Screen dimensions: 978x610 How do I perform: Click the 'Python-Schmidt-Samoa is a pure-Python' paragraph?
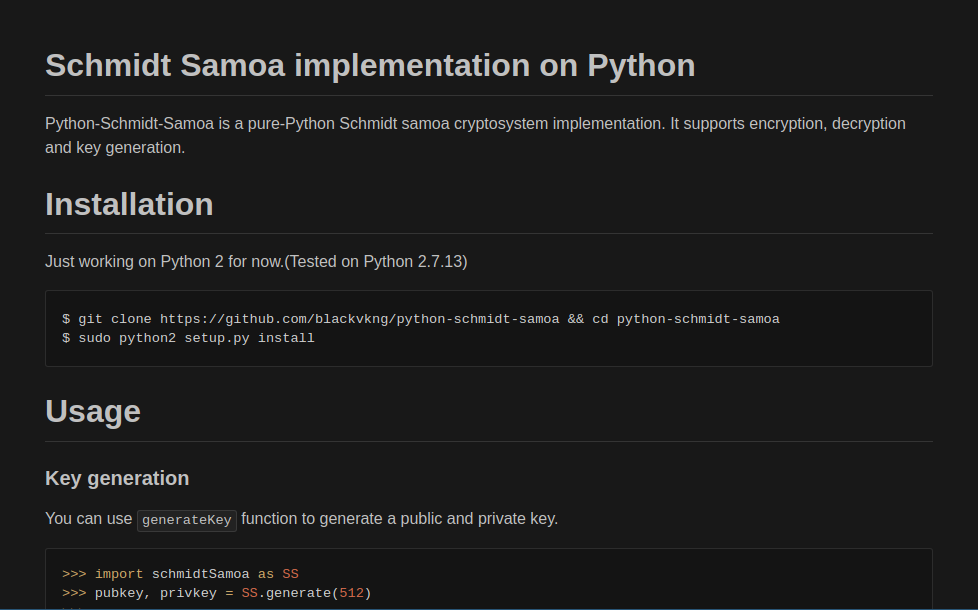coord(475,135)
